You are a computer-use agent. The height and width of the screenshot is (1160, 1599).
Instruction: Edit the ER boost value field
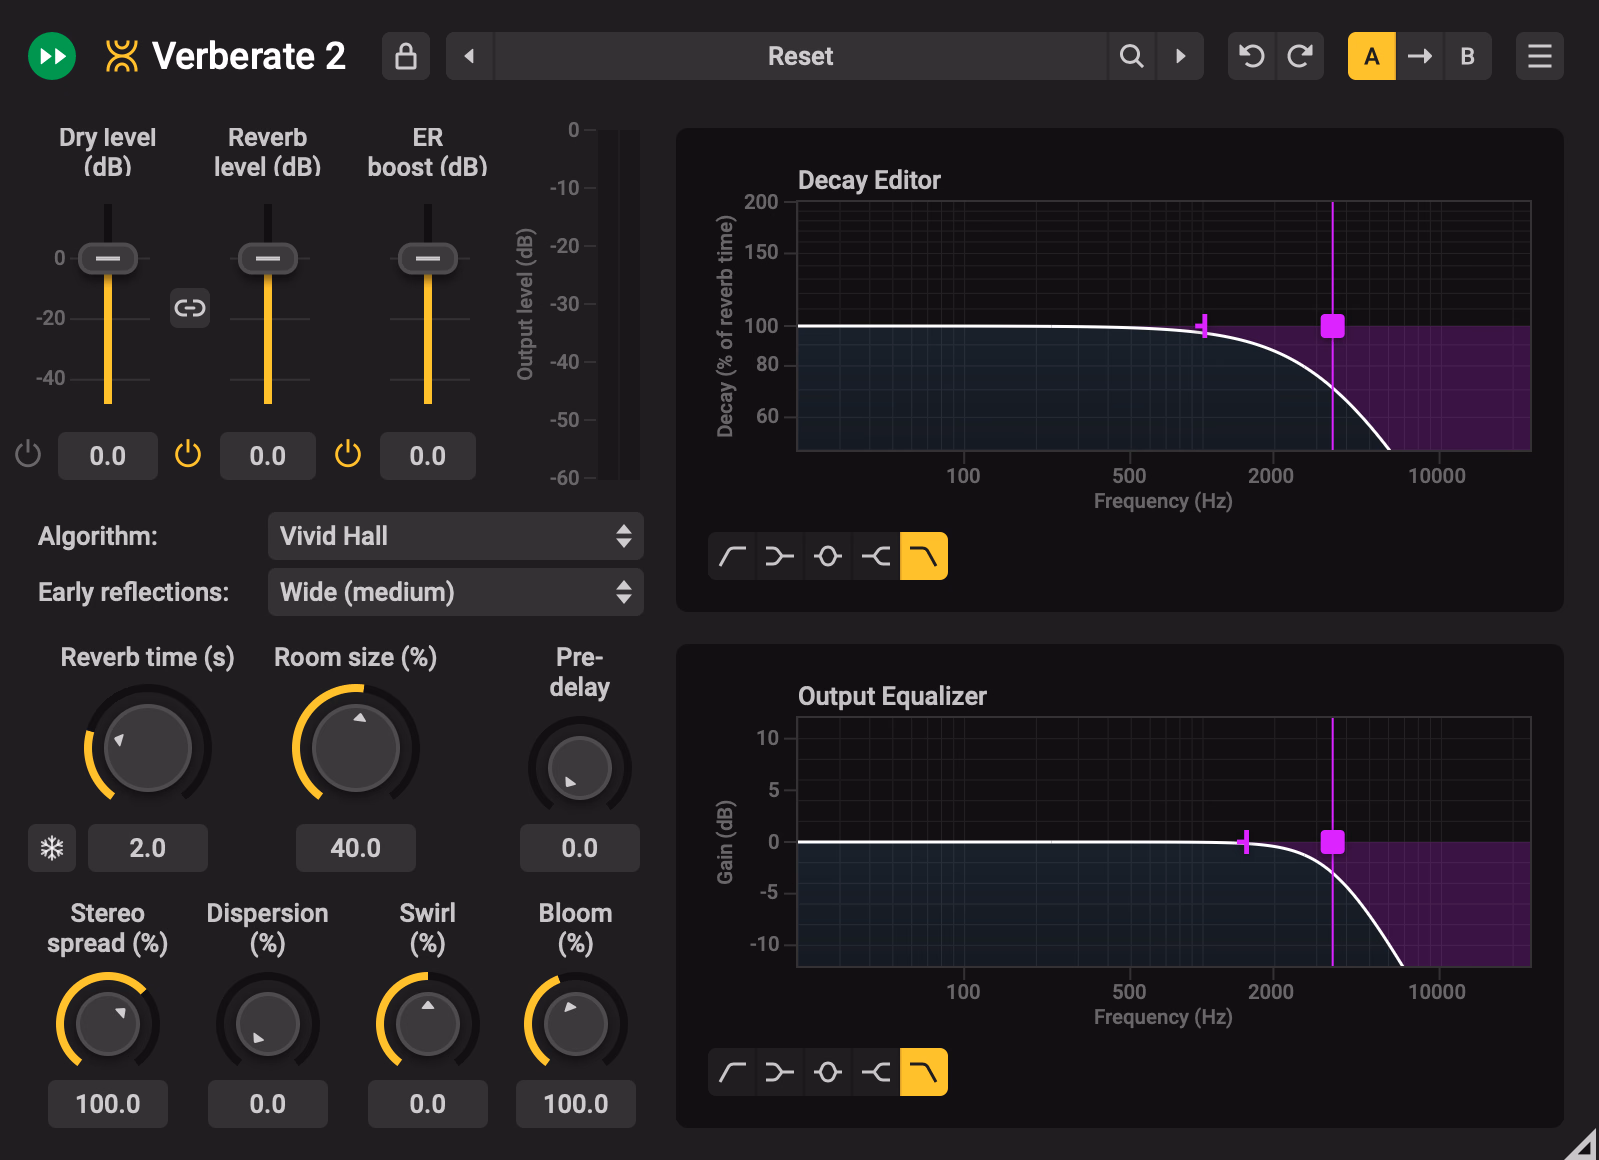click(428, 456)
